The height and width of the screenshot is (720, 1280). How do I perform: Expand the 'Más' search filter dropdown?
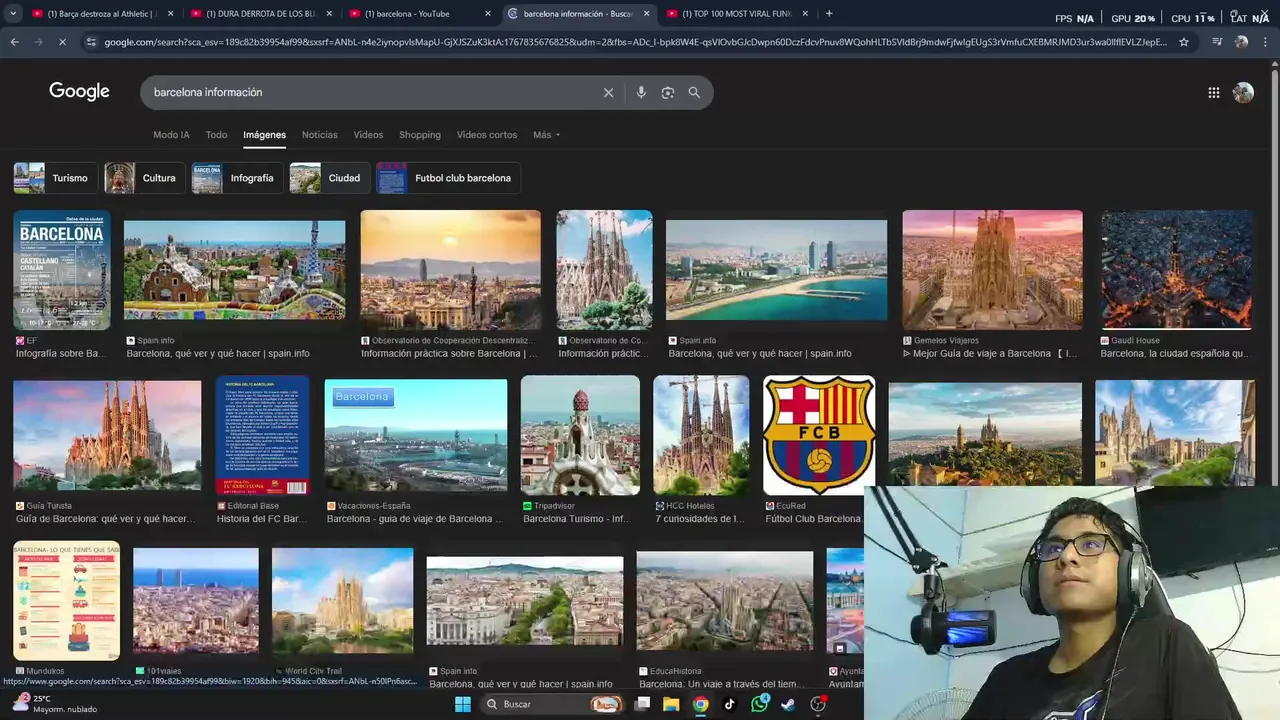click(x=546, y=135)
